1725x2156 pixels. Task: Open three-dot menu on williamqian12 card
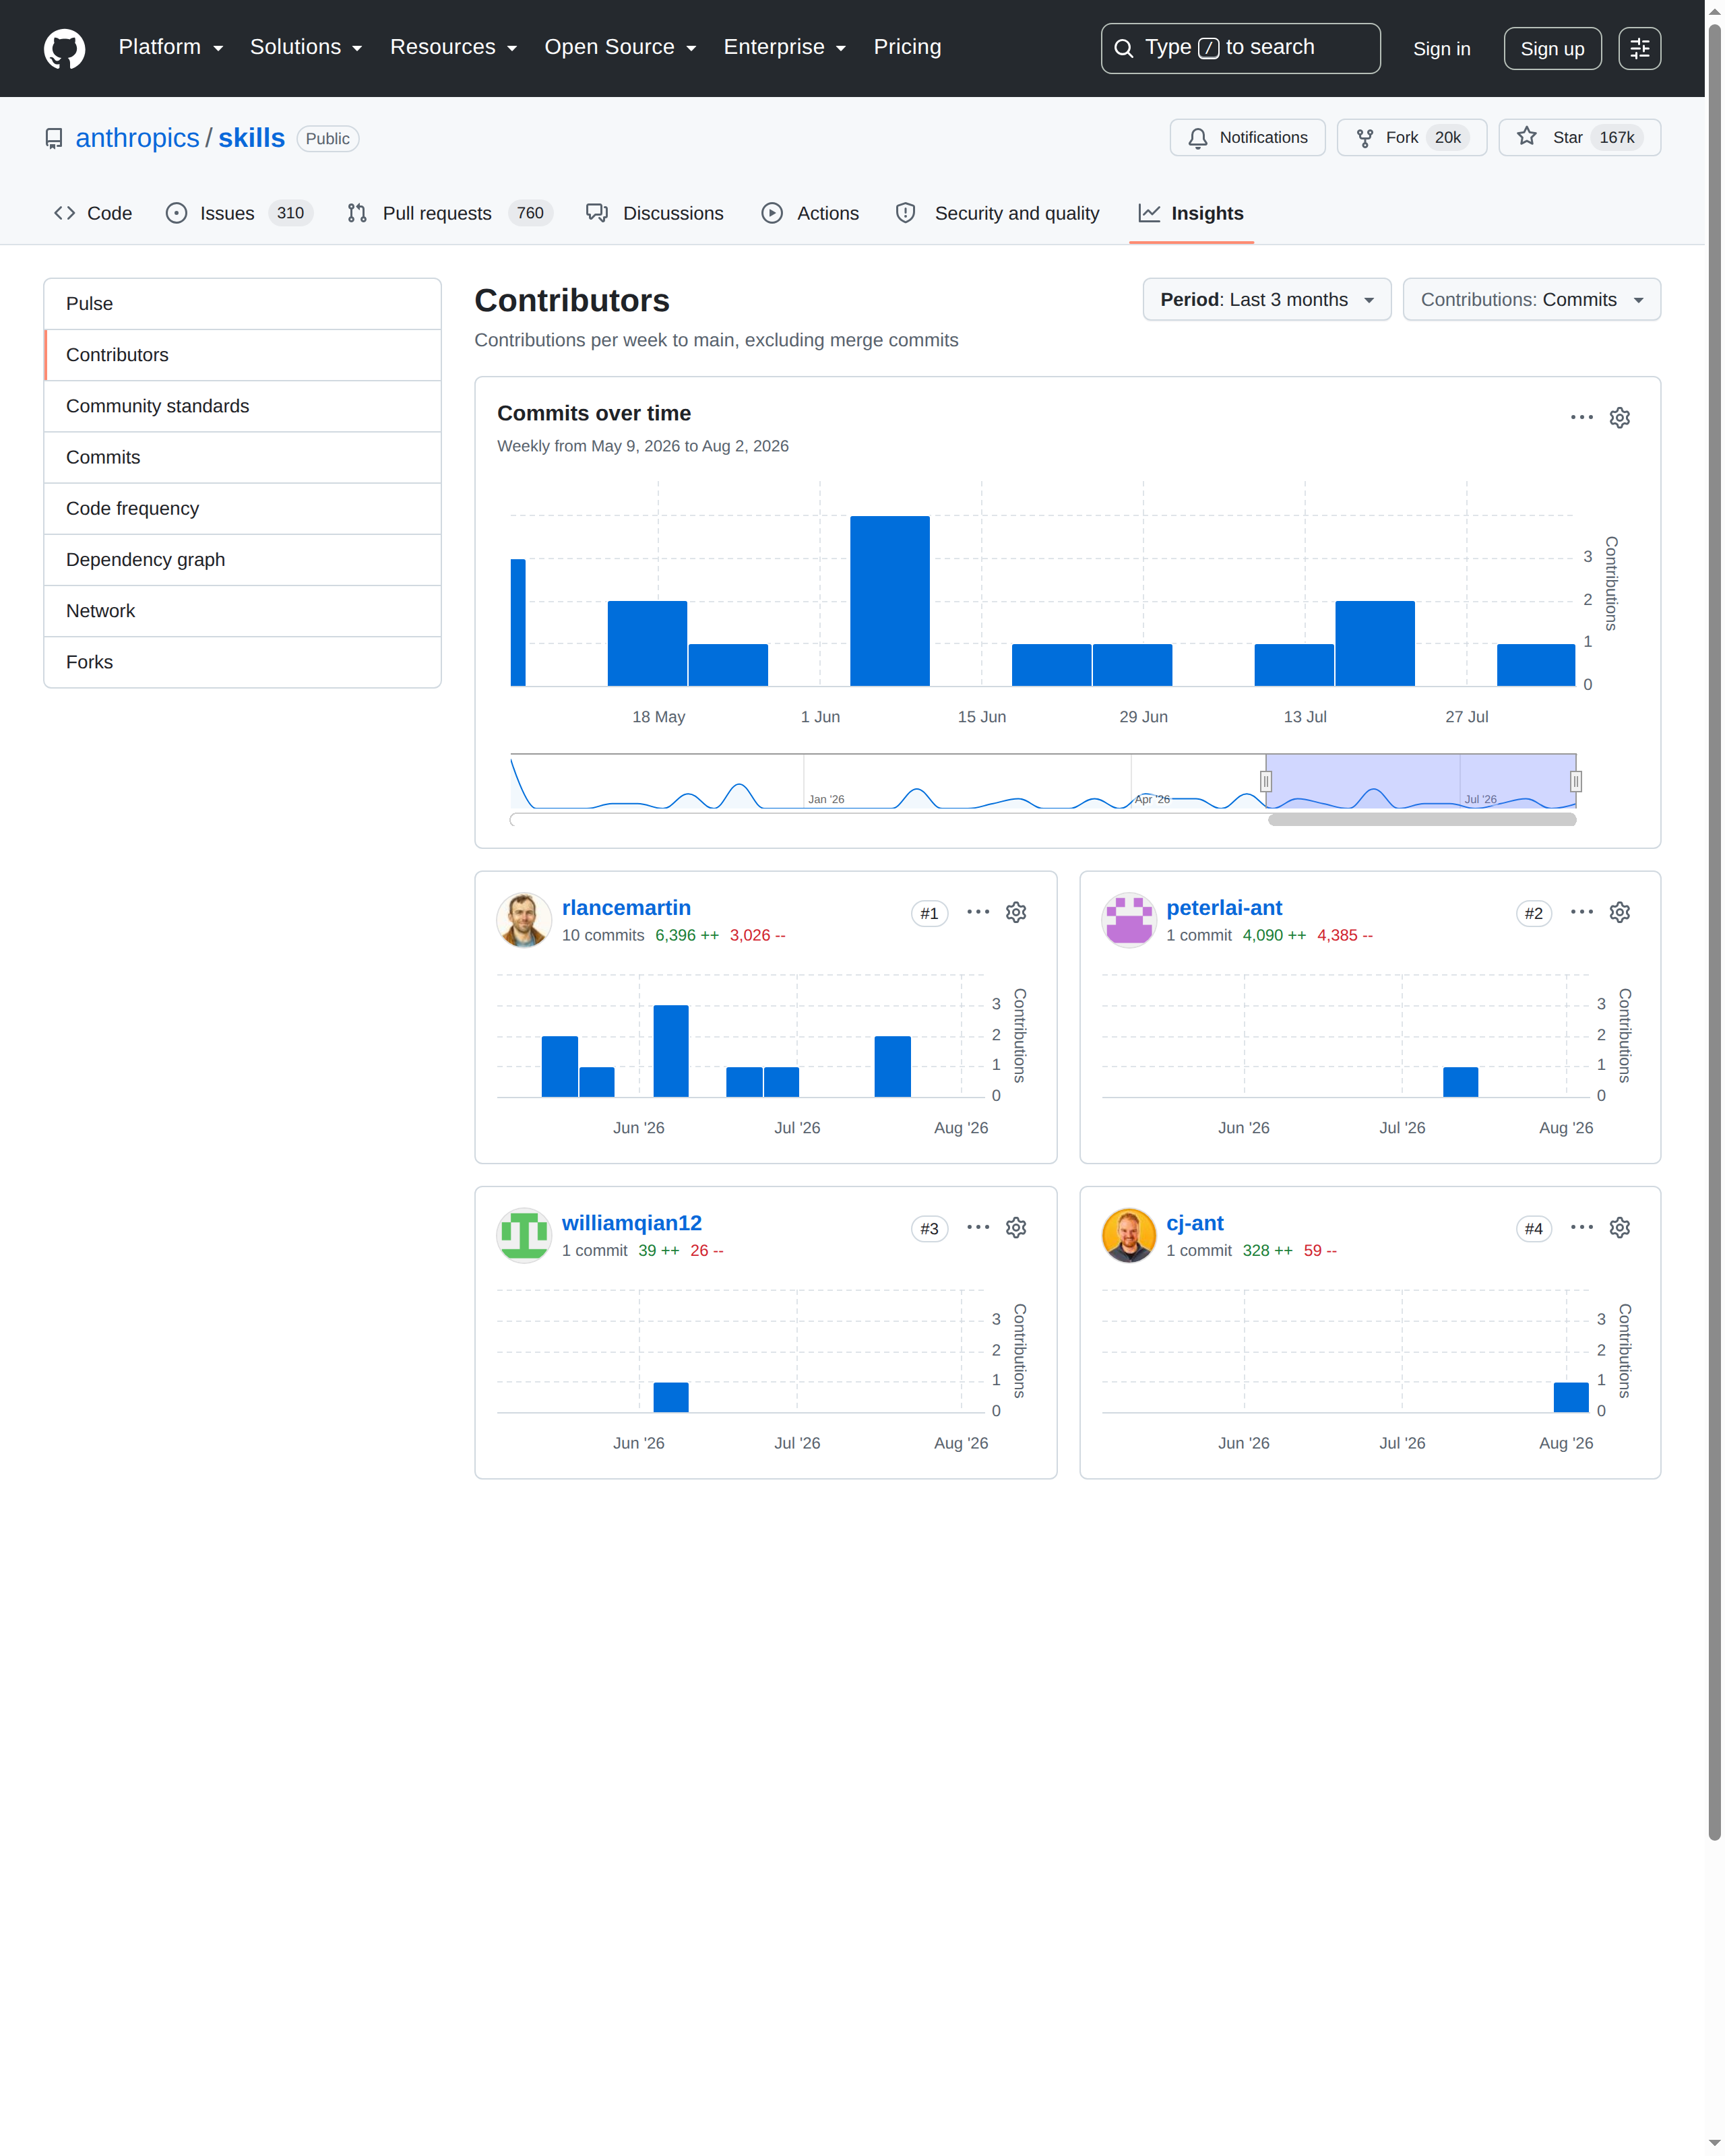coord(978,1227)
